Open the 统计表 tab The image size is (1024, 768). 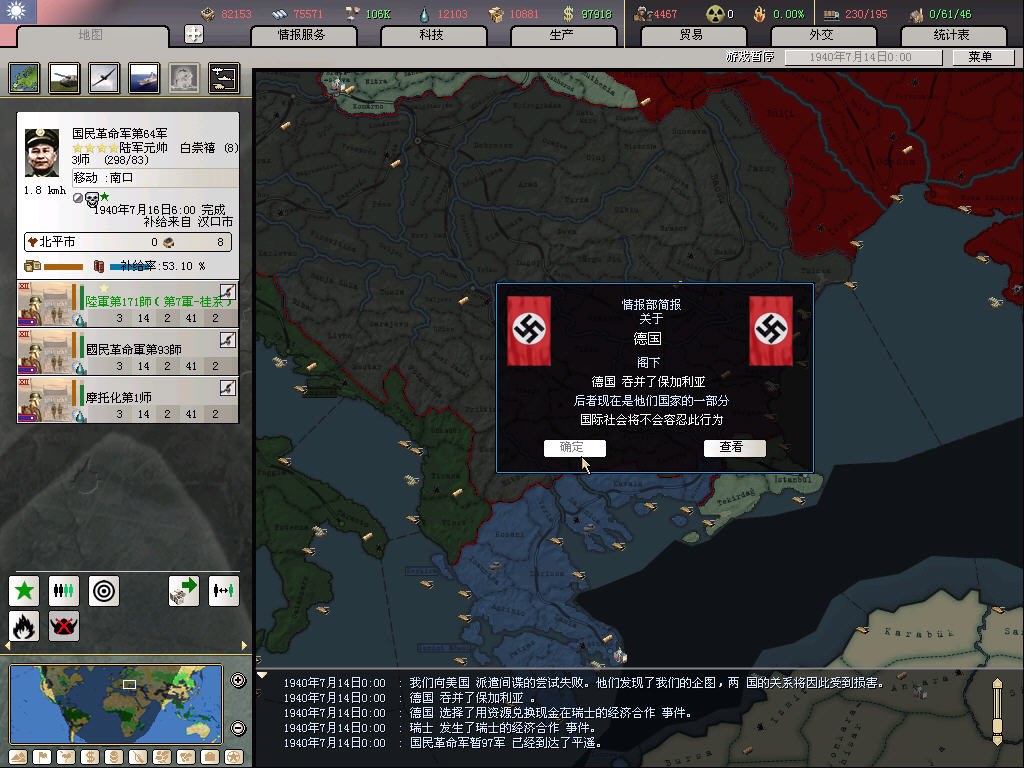tap(952, 35)
